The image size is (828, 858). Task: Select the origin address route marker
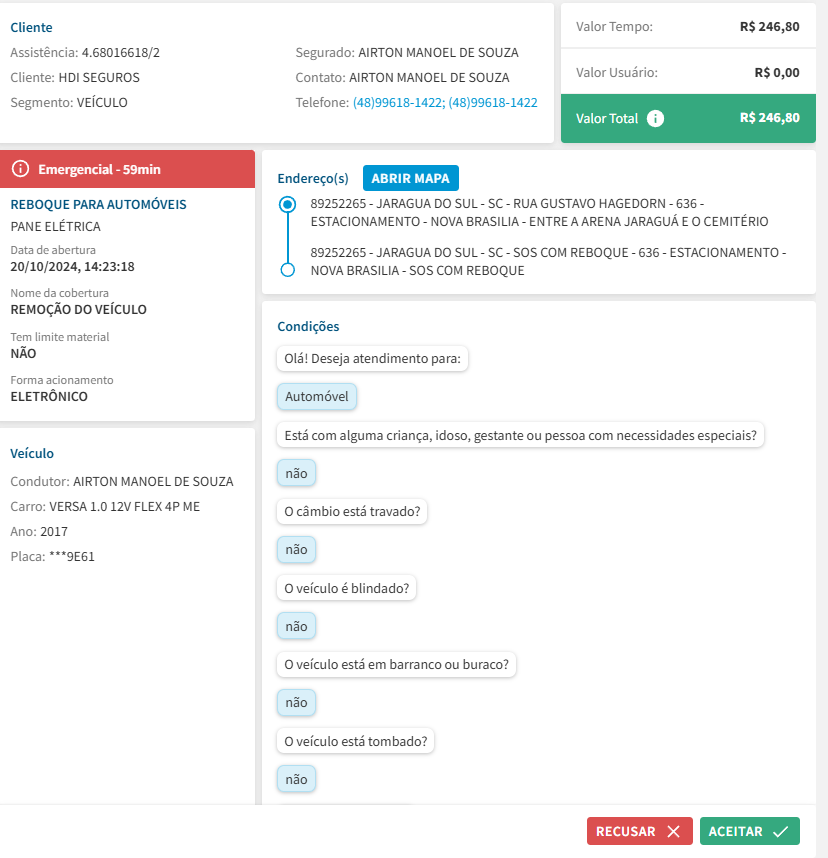[x=288, y=204]
